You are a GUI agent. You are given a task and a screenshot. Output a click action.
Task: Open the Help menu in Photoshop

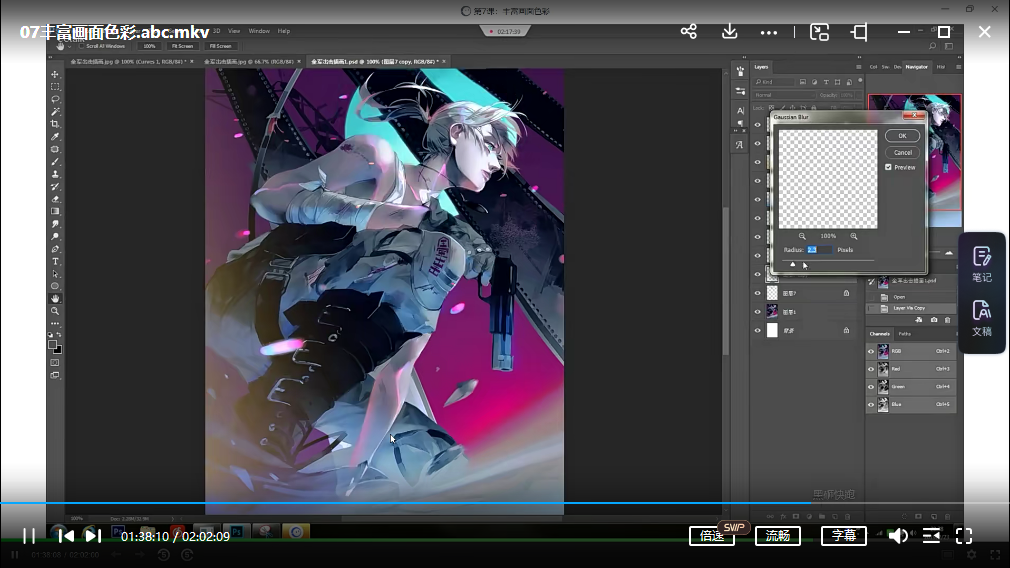(x=283, y=31)
